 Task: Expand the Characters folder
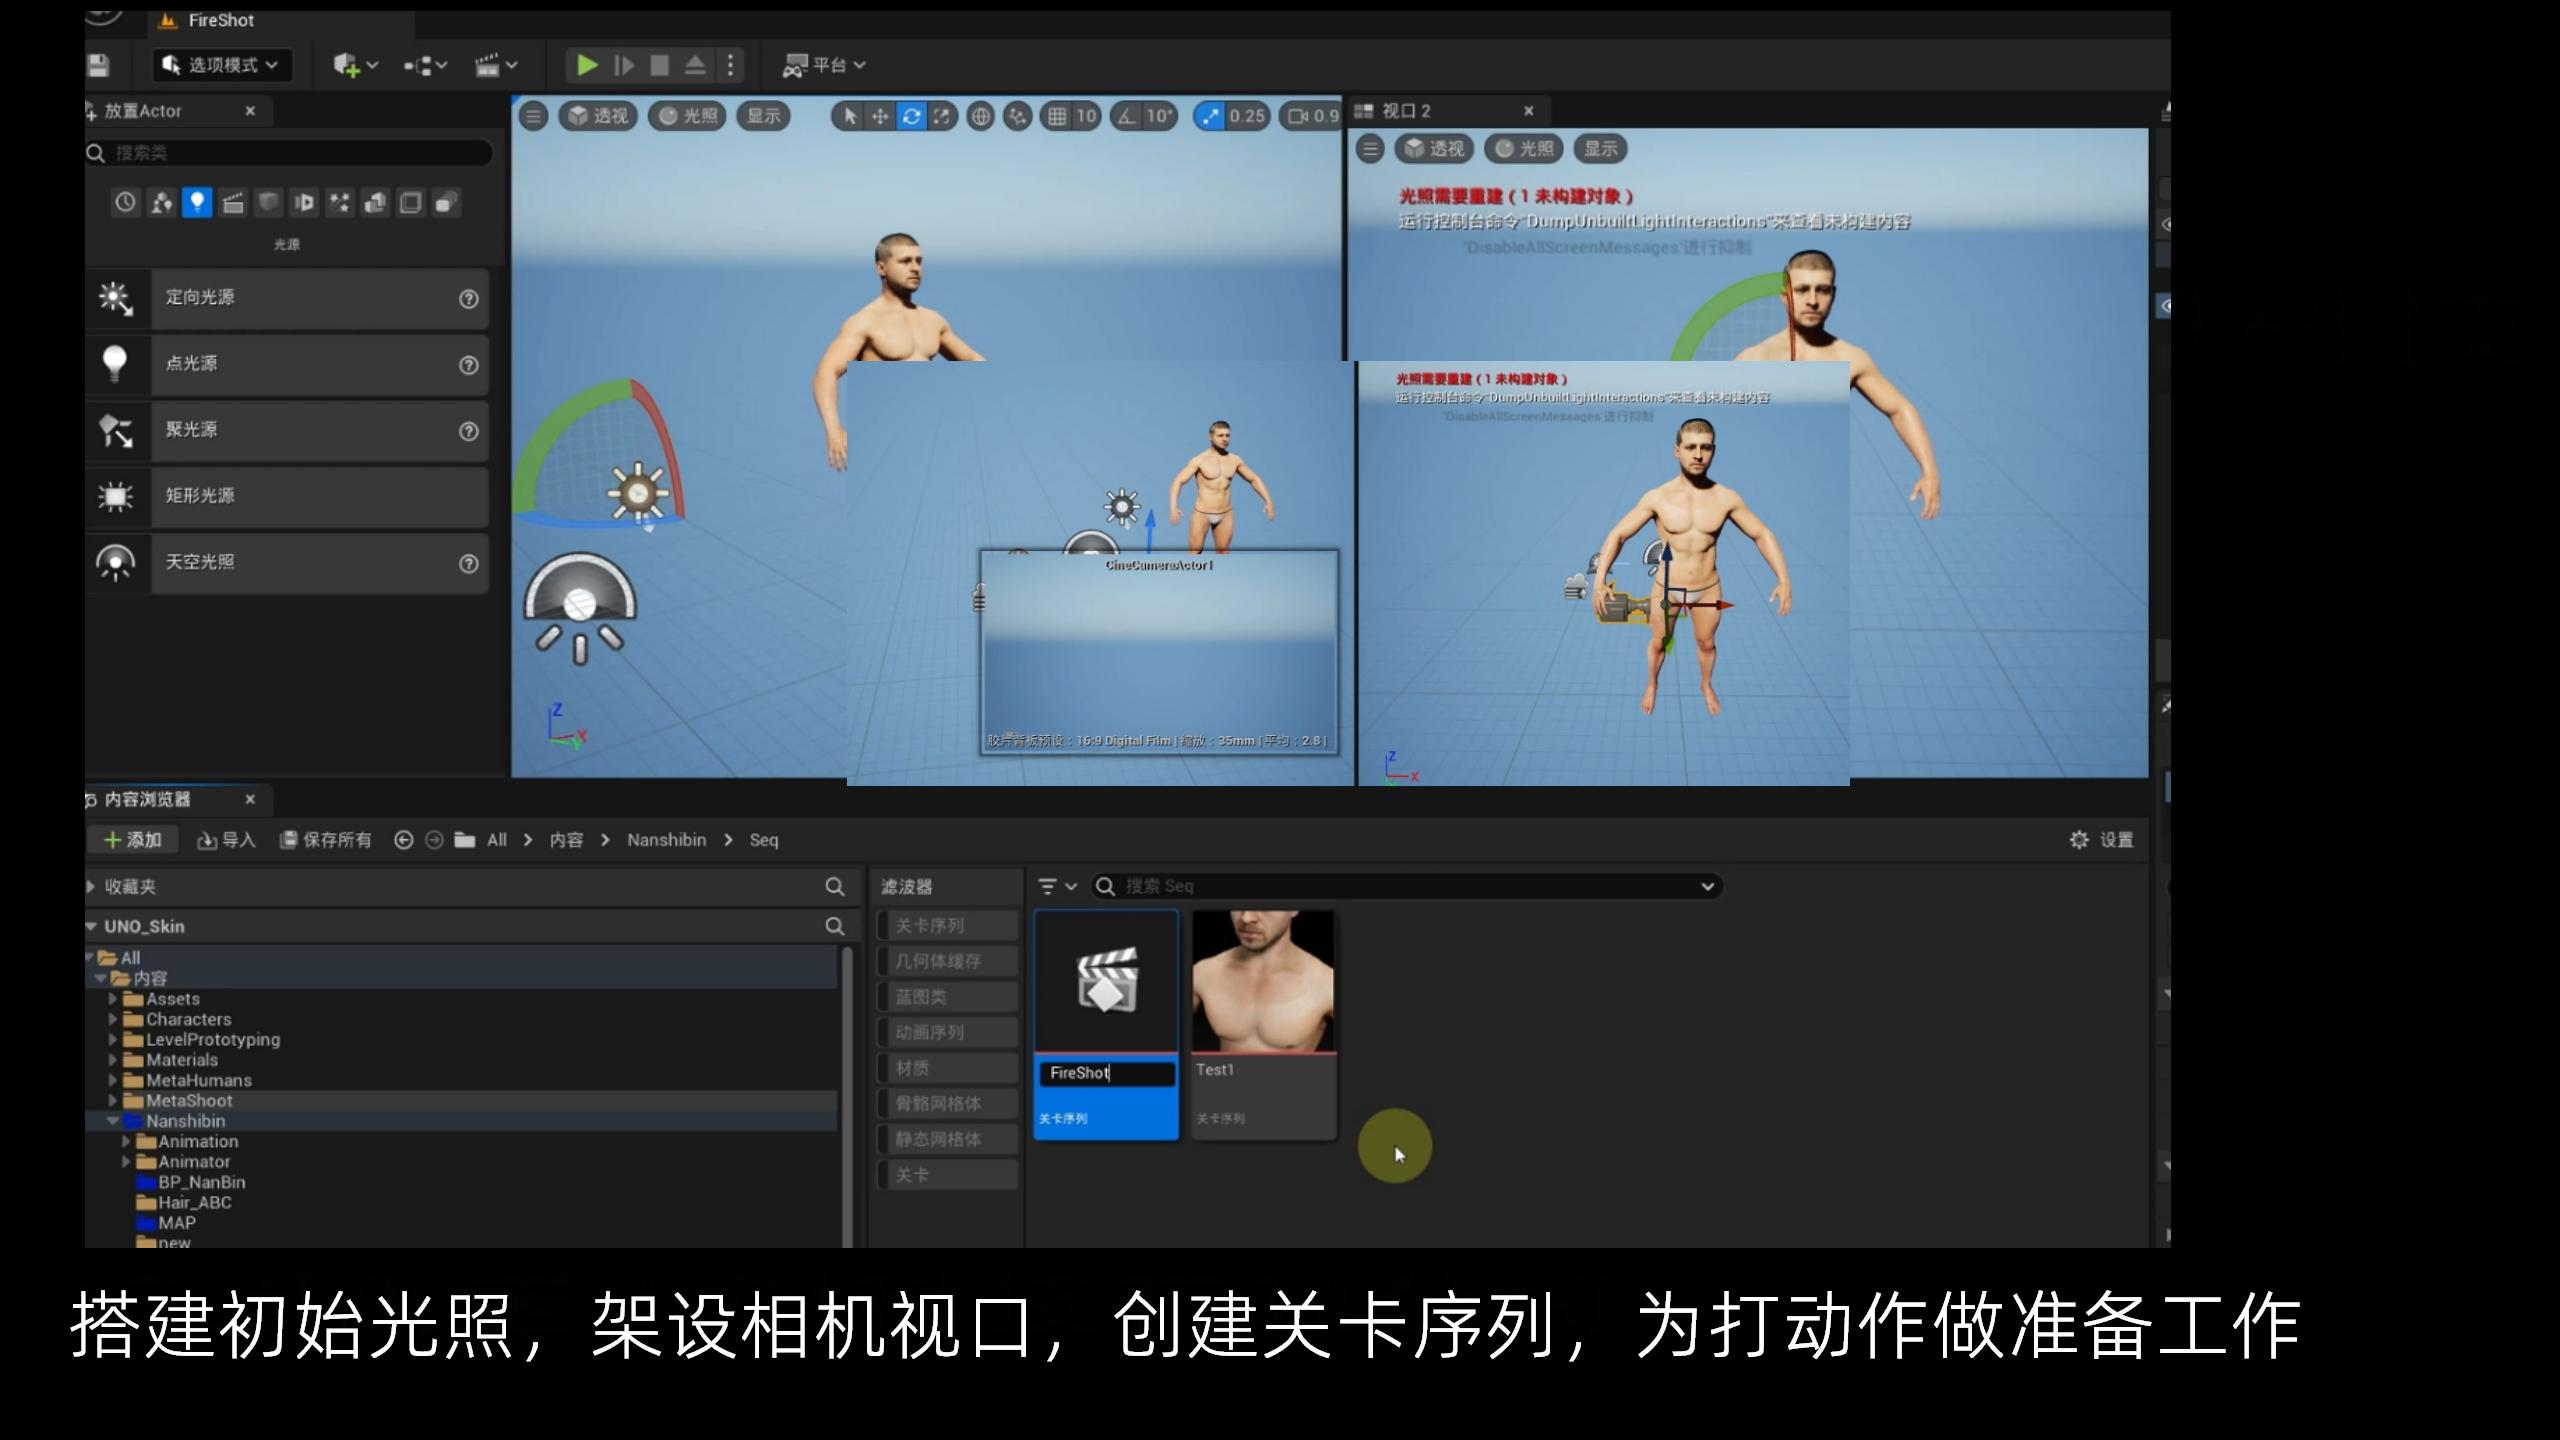point(113,1020)
